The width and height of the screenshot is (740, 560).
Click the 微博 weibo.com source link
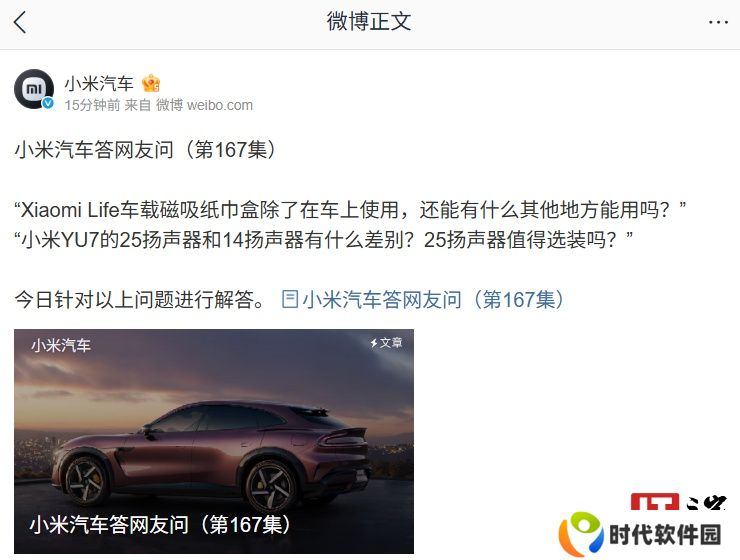[204, 105]
